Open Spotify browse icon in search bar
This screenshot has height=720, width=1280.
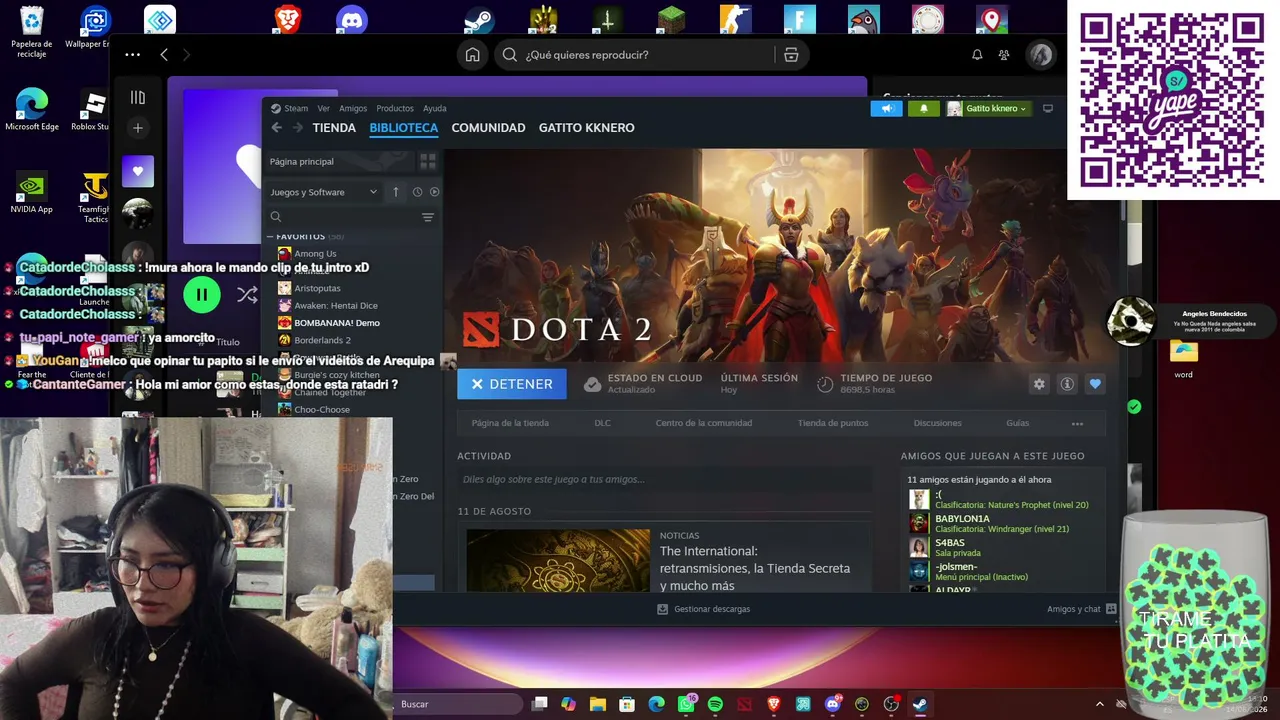(791, 55)
